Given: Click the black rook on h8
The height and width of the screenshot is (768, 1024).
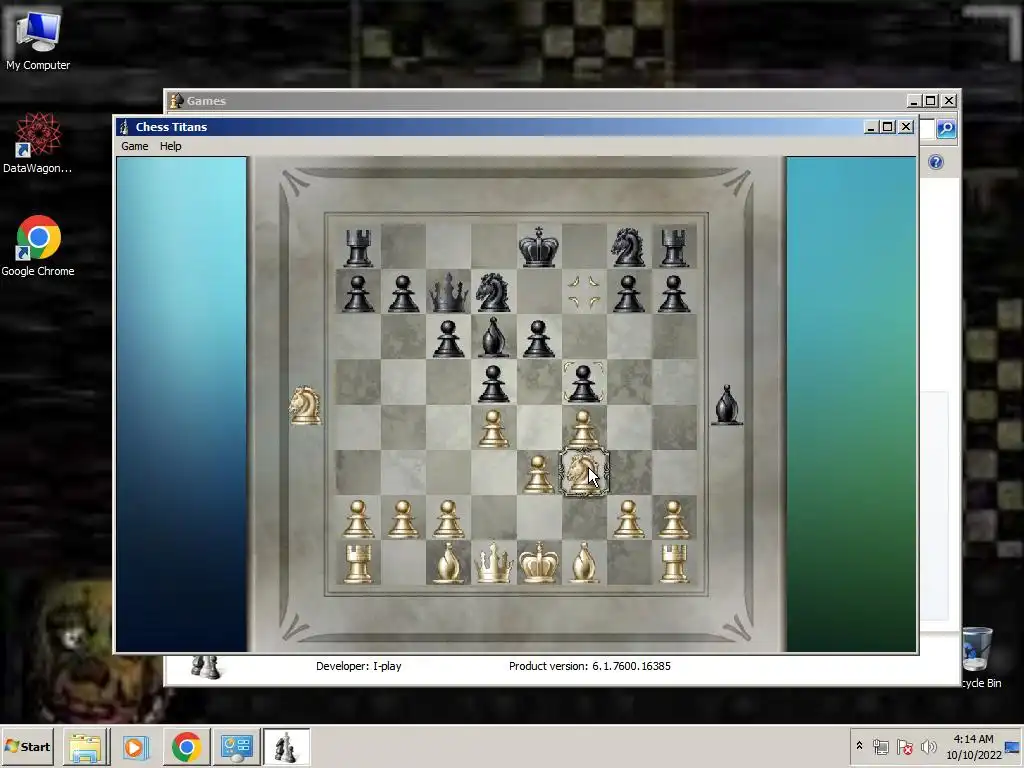Looking at the screenshot, I should click(x=673, y=247).
